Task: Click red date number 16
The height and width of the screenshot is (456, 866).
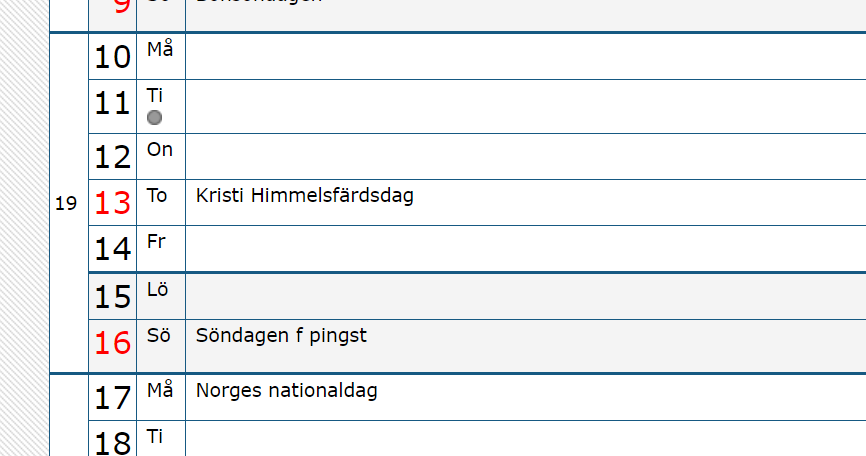Action: click(113, 343)
